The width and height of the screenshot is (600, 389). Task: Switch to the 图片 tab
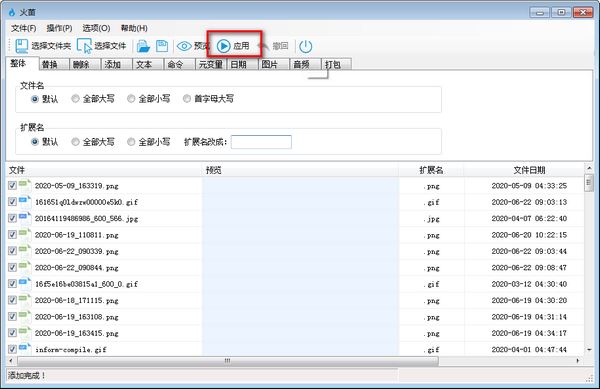274,64
